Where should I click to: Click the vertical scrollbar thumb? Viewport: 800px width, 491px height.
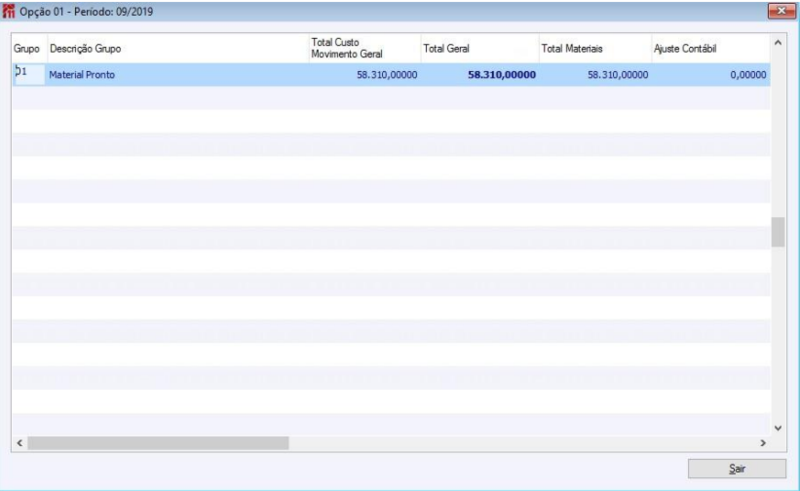[778, 232]
